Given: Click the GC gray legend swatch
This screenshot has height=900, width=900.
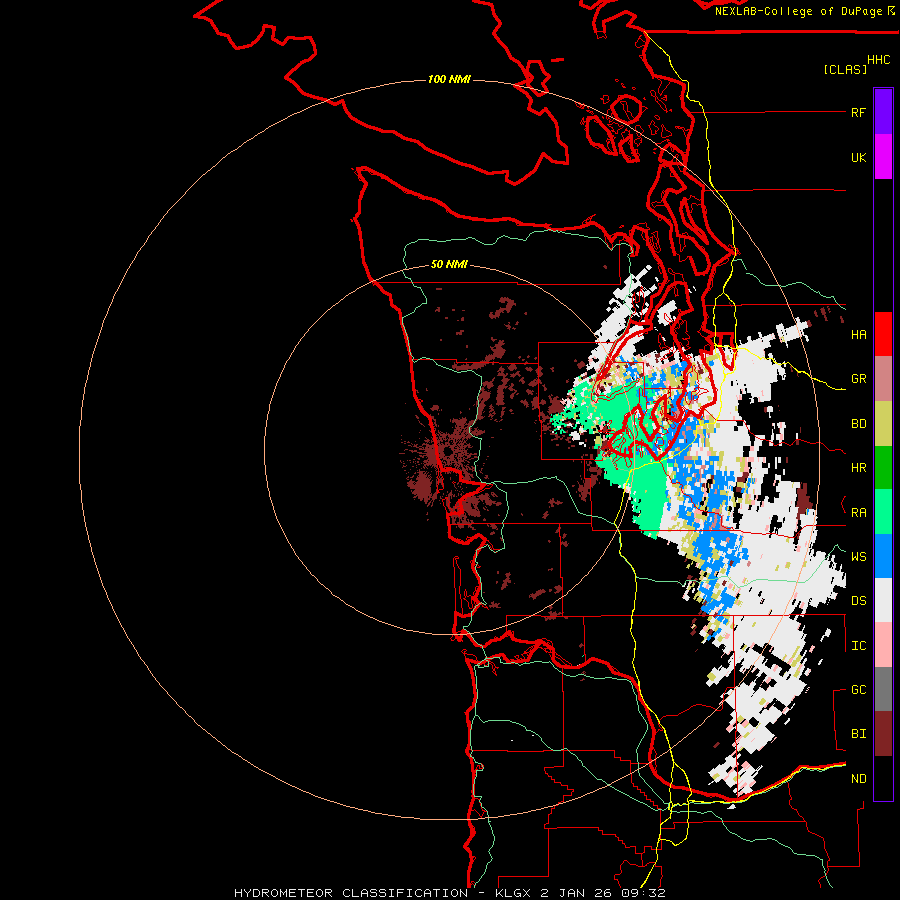Looking at the screenshot, I should [883, 689].
